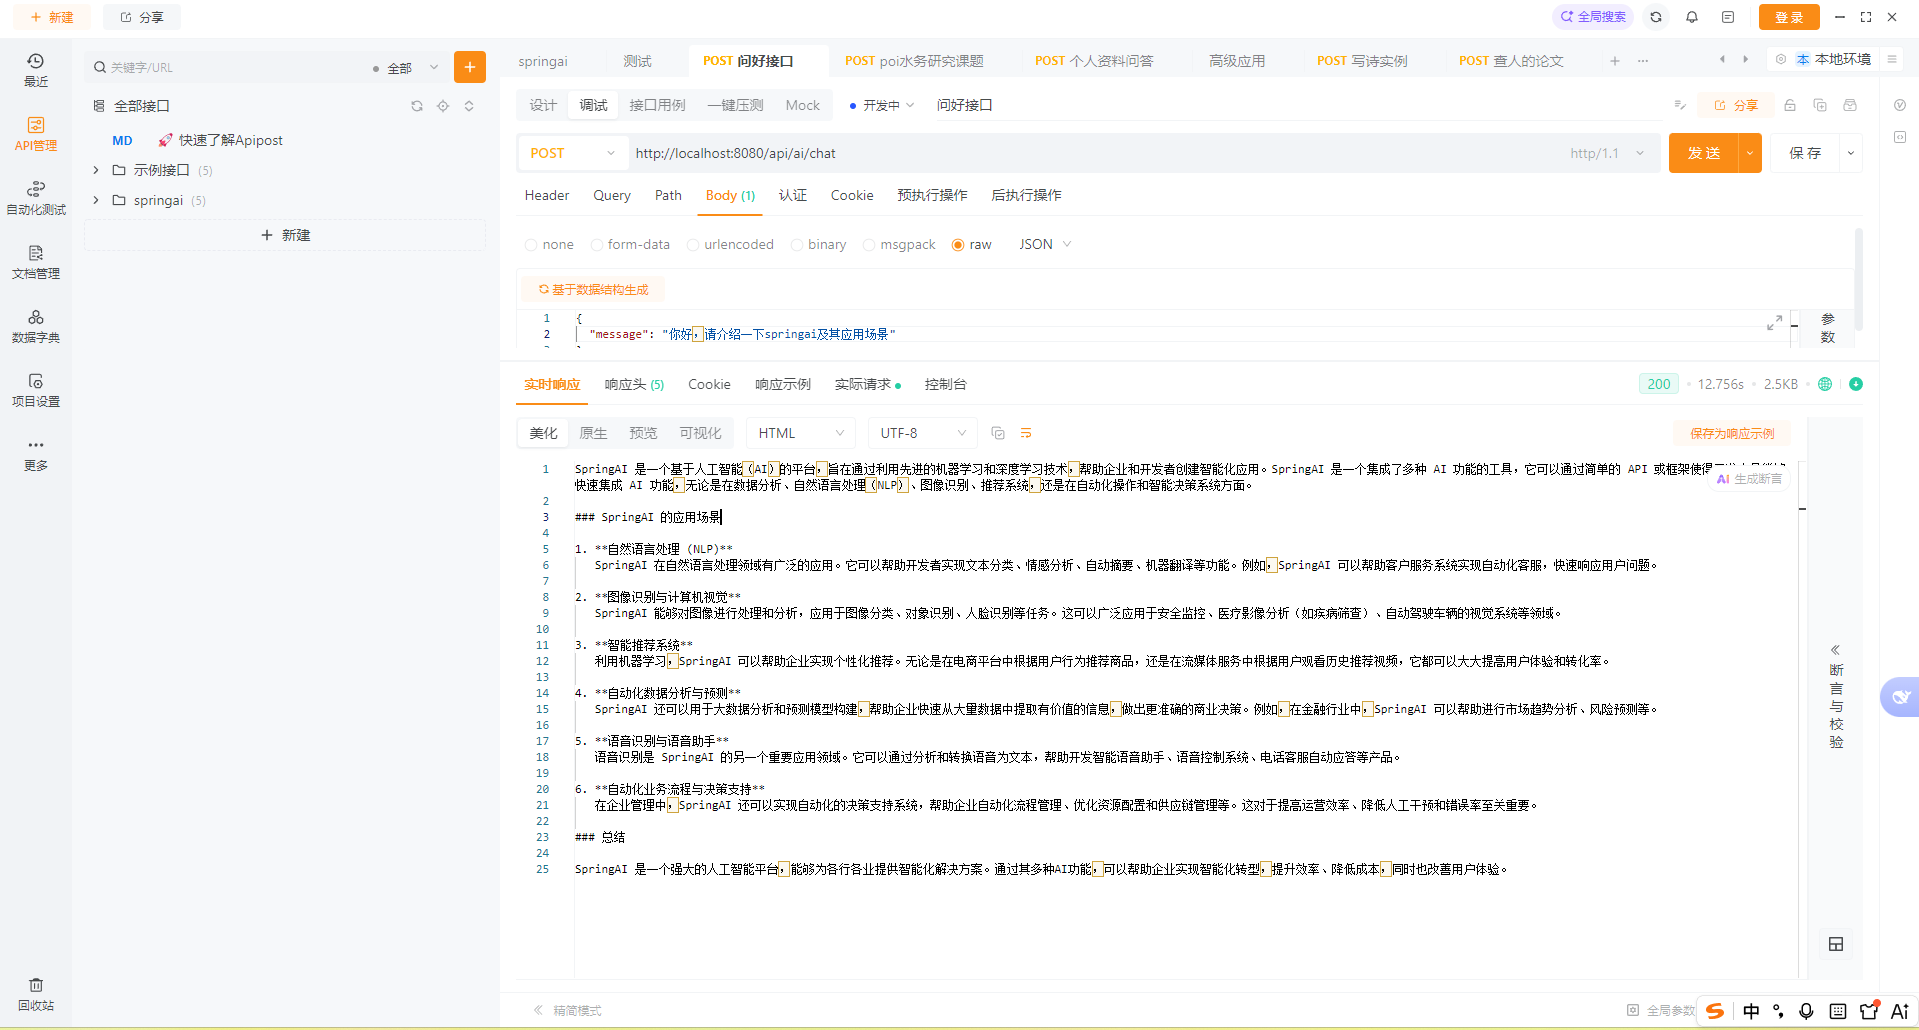Switch to the POST 写诗实例 tab
This screenshot has width=1919, height=1030.
pos(1362,61)
